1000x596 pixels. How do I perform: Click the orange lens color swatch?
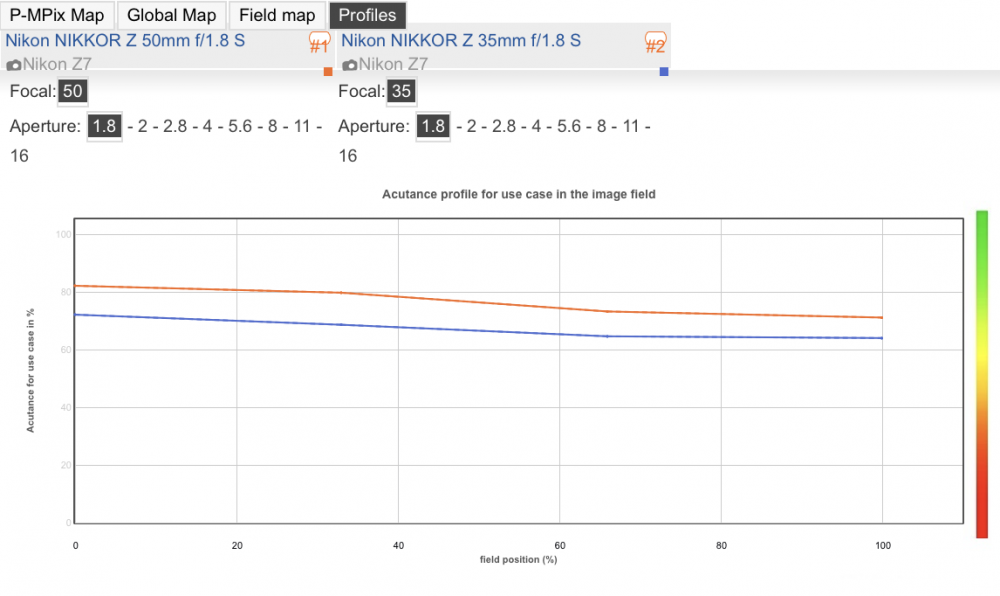(328, 71)
